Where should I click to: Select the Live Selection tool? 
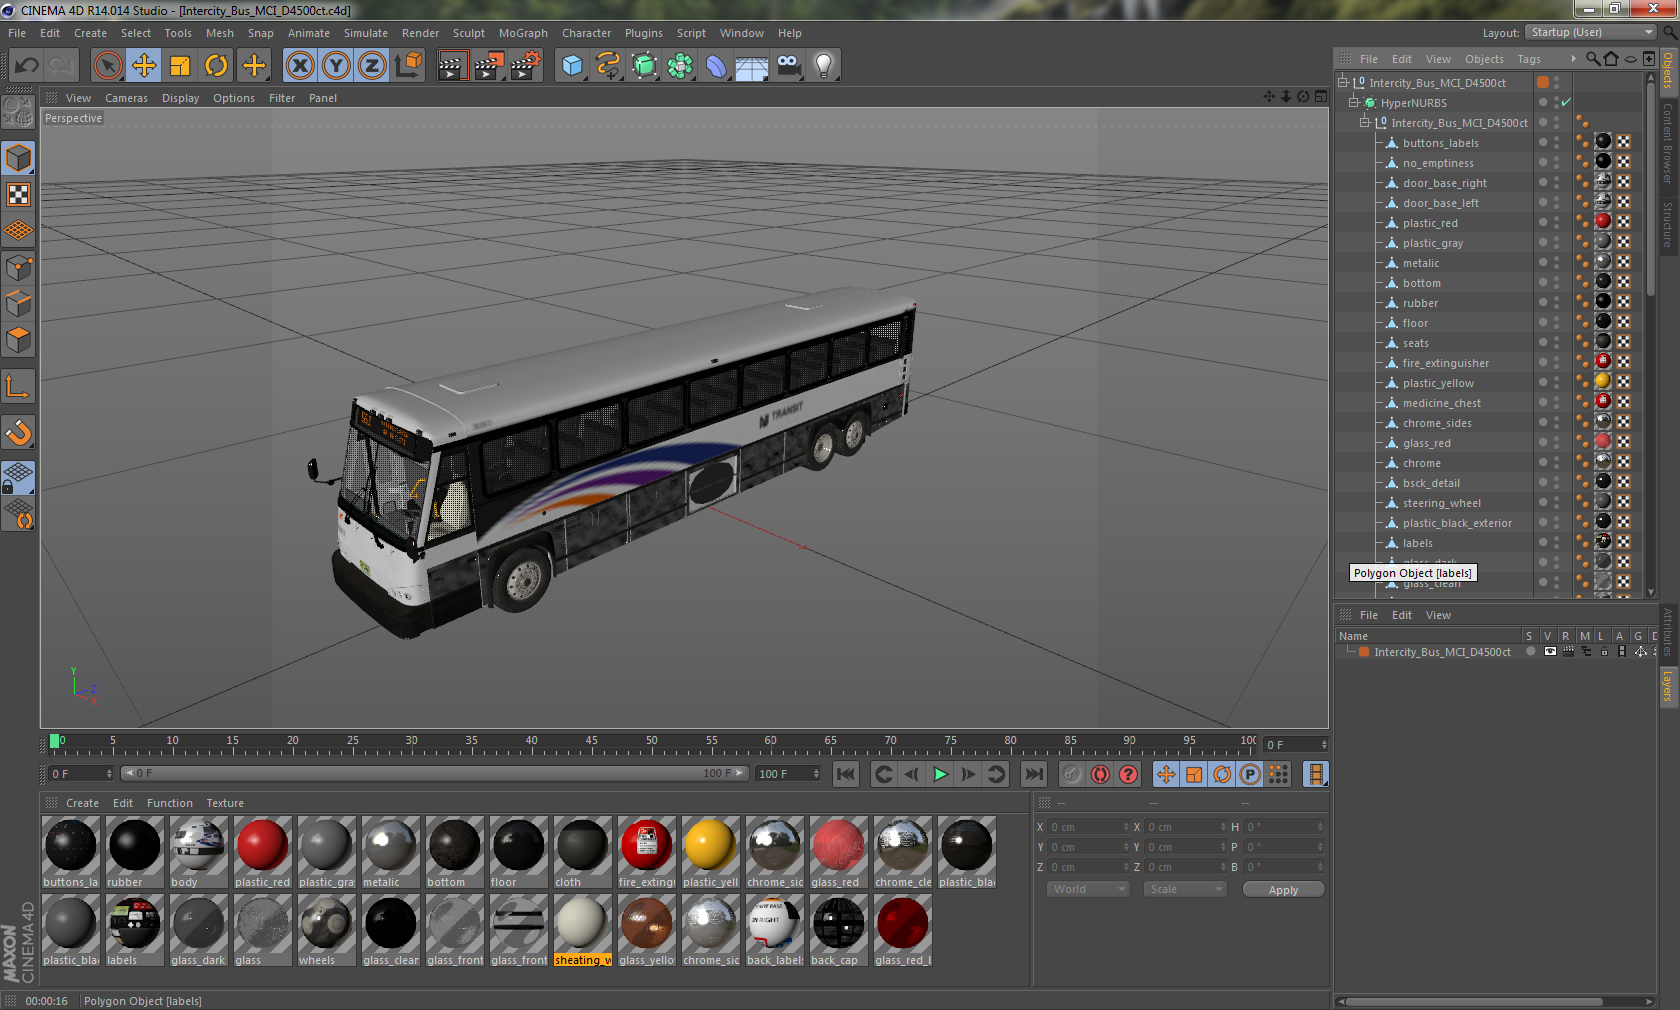[107, 66]
